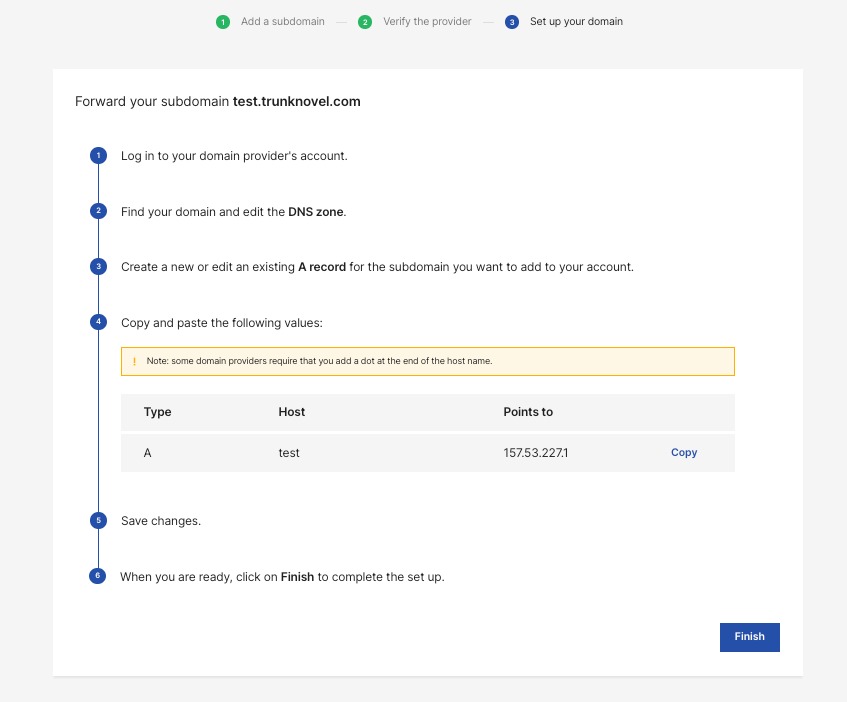Click the Set up your domain step circle

512,21
